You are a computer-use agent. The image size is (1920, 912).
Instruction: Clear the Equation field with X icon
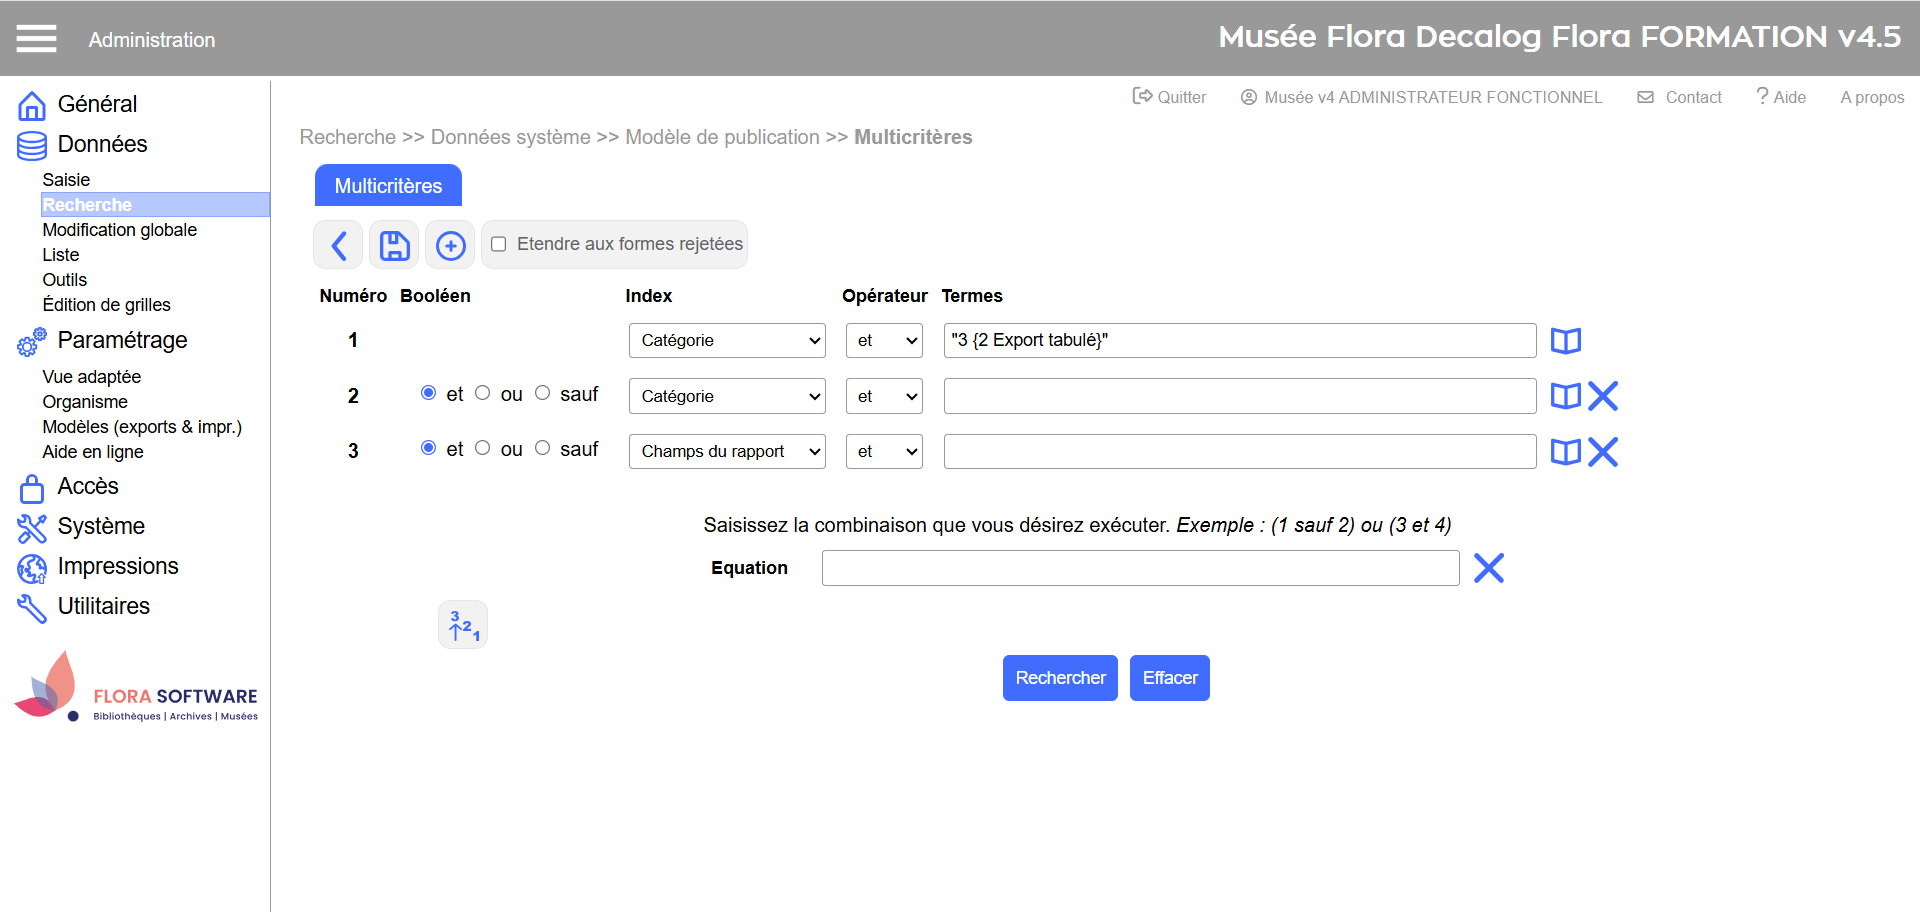coord(1488,568)
